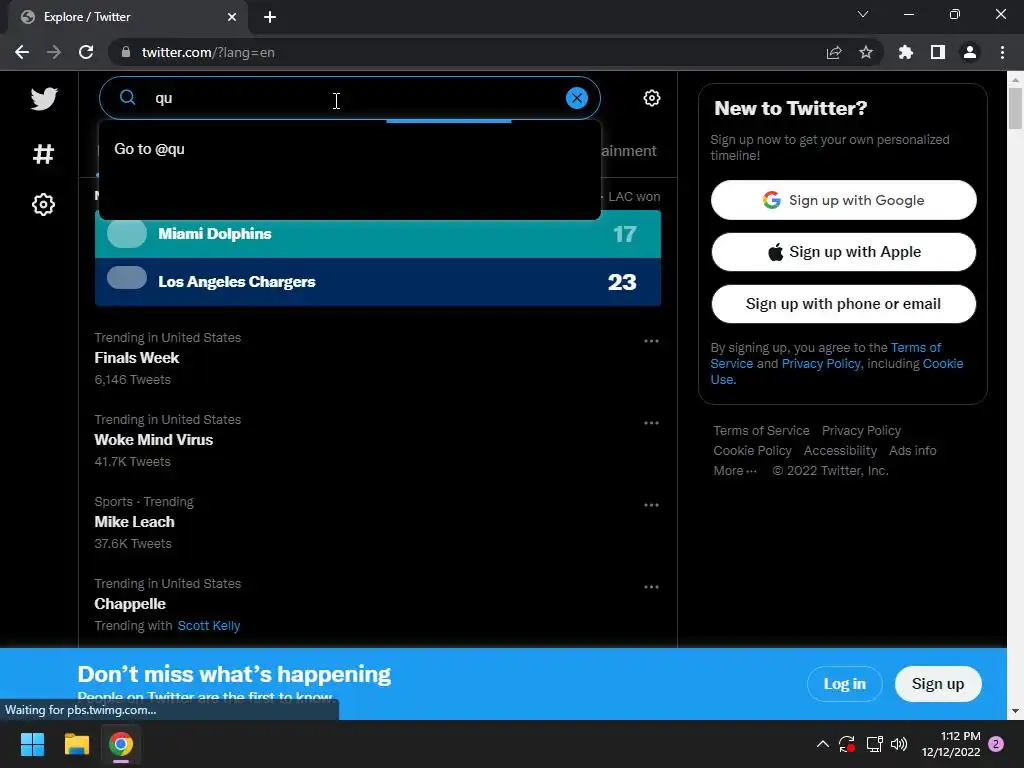1024x768 pixels.
Task: Open the taskbar clock and date
Action: coord(951,744)
